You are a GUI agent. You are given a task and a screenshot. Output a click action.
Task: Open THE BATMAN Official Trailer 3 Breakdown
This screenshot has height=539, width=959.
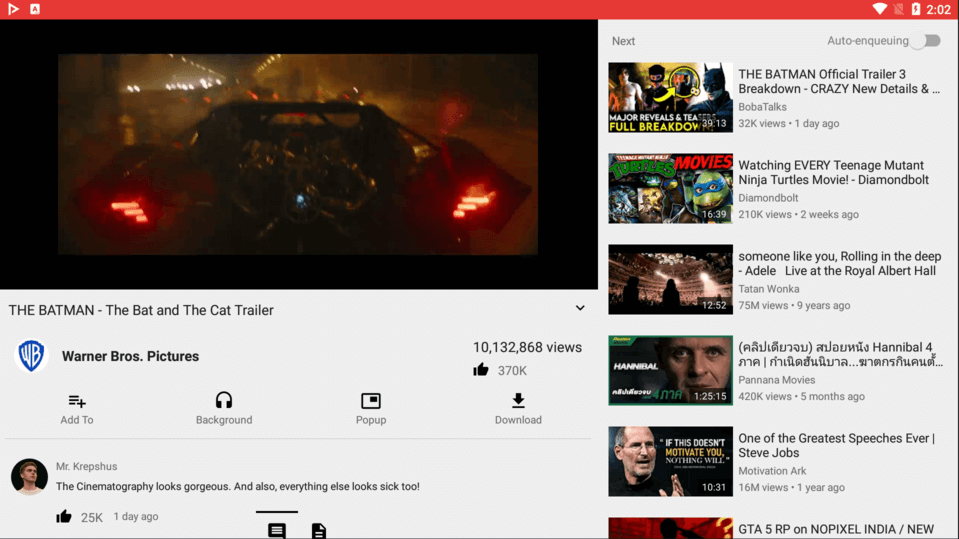[x=838, y=82]
